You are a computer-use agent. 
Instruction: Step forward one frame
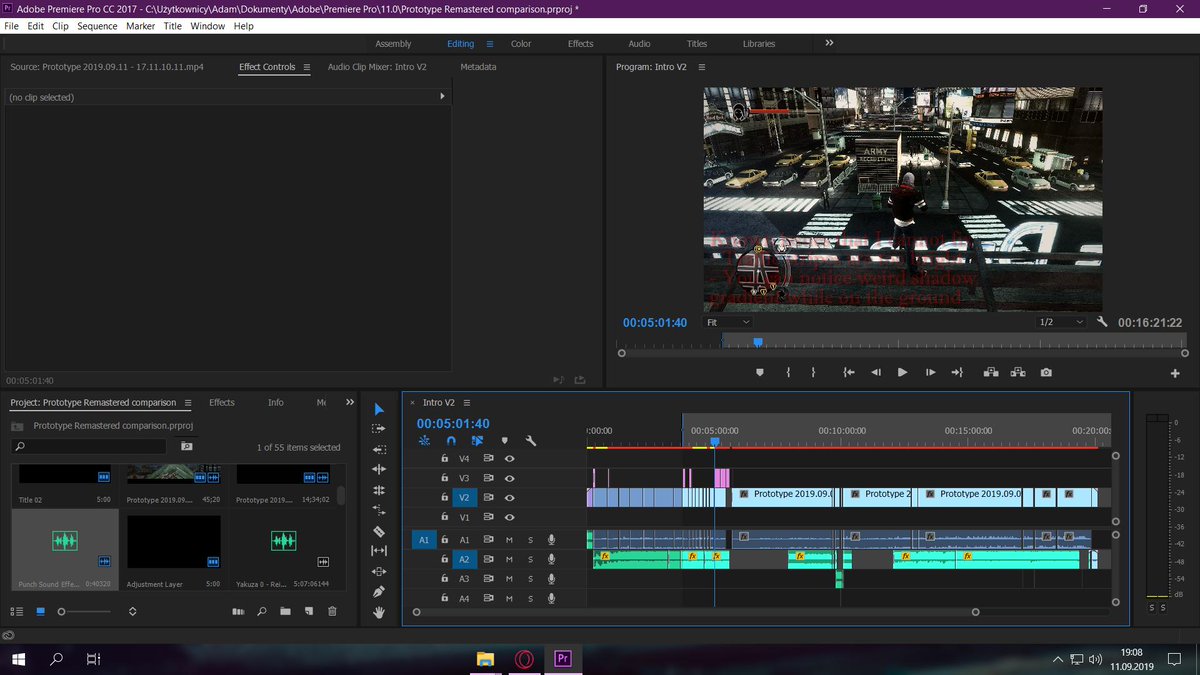click(930, 372)
